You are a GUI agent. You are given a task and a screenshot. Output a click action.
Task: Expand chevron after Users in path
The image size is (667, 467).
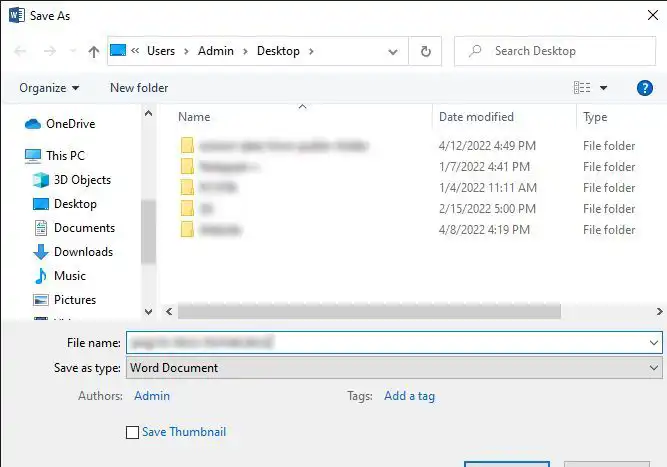point(186,51)
